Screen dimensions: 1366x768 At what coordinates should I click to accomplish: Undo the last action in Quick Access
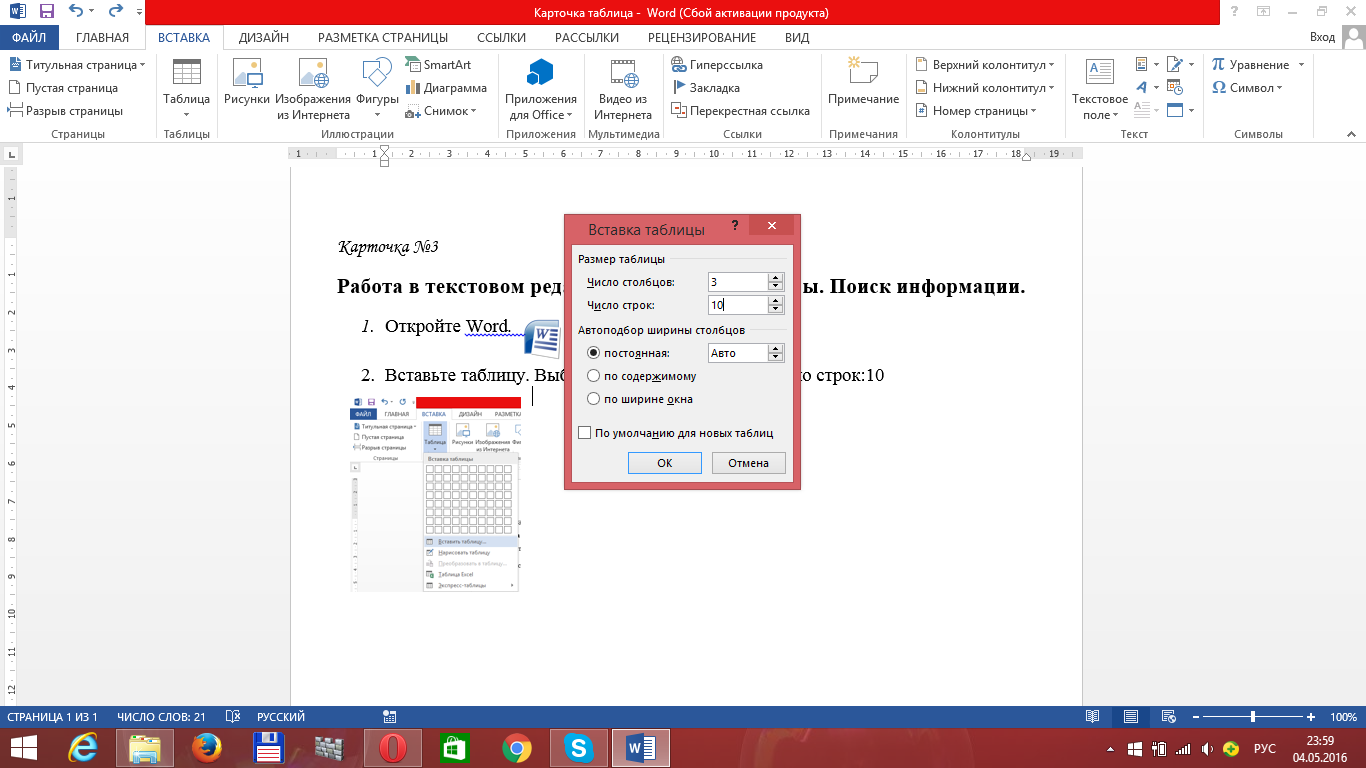tap(77, 12)
